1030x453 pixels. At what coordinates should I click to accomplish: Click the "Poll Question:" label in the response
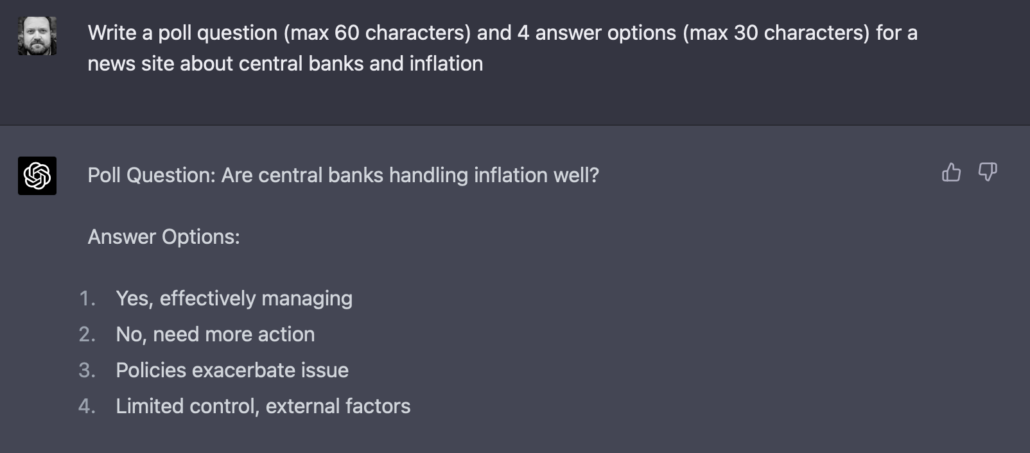click(x=151, y=175)
